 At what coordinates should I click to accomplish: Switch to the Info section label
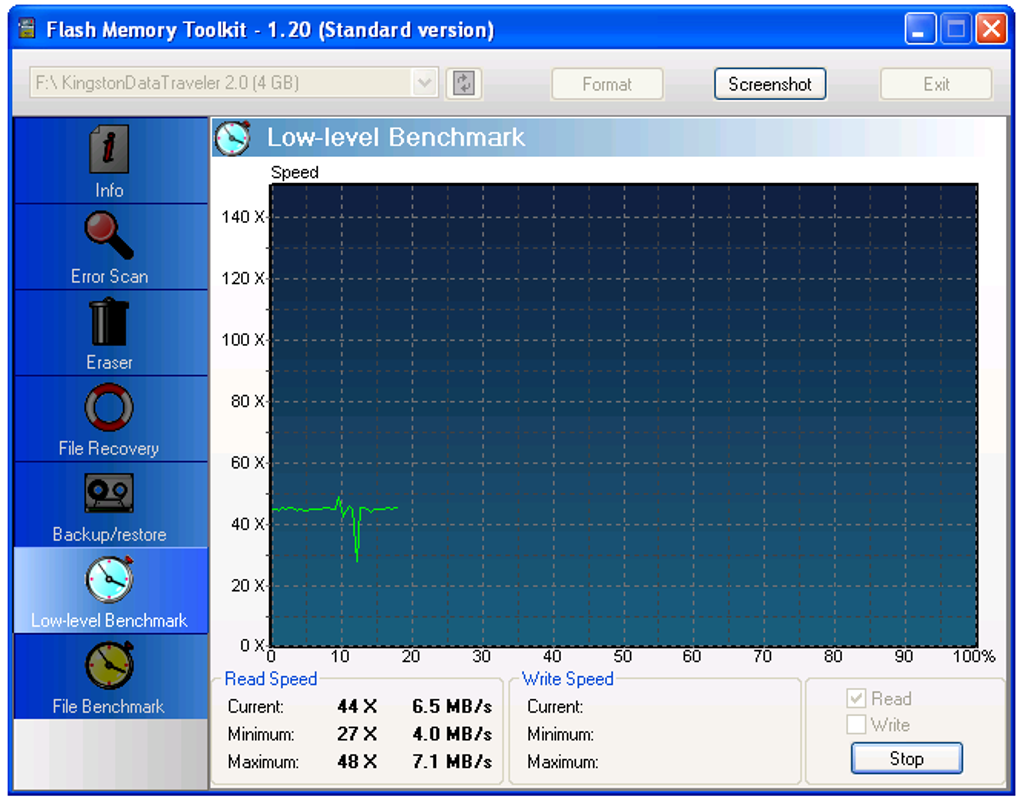[109, 190]
